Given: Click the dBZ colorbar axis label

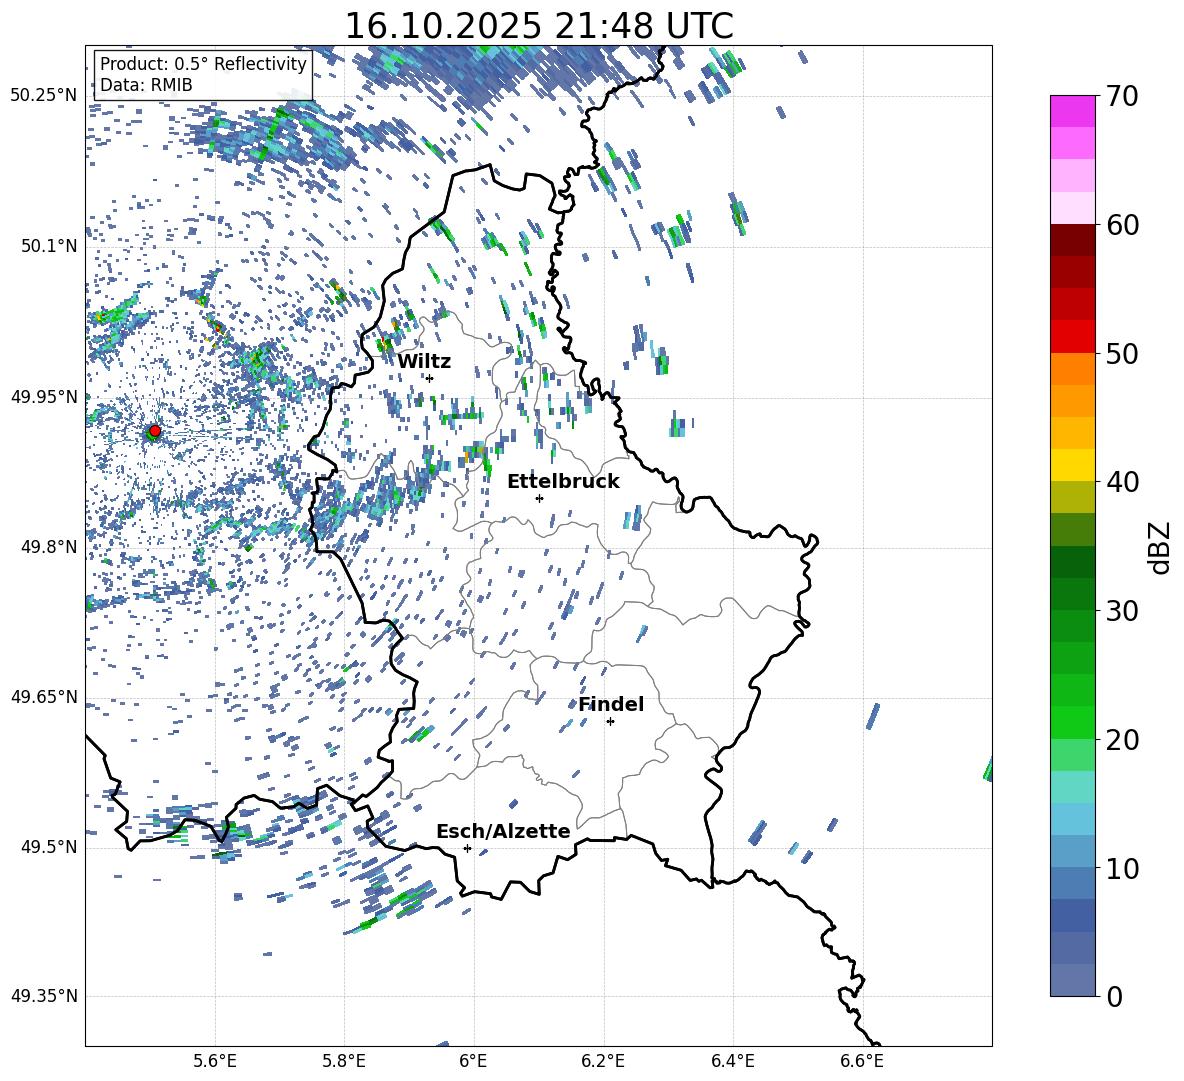Looking at the screenshot, I should (x=1158, y=547).
